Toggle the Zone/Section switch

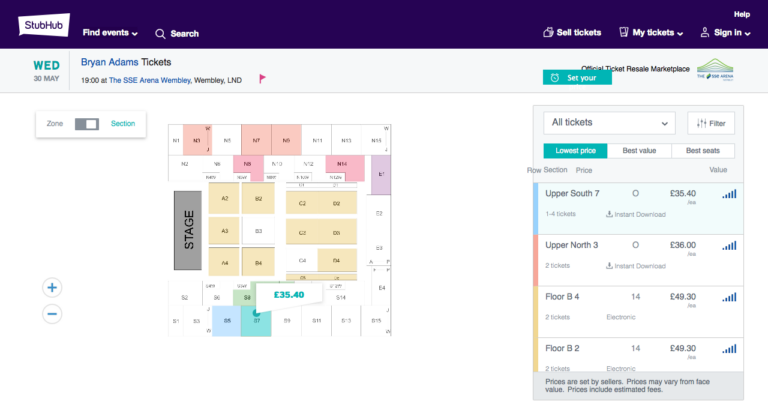click(87, 124)
